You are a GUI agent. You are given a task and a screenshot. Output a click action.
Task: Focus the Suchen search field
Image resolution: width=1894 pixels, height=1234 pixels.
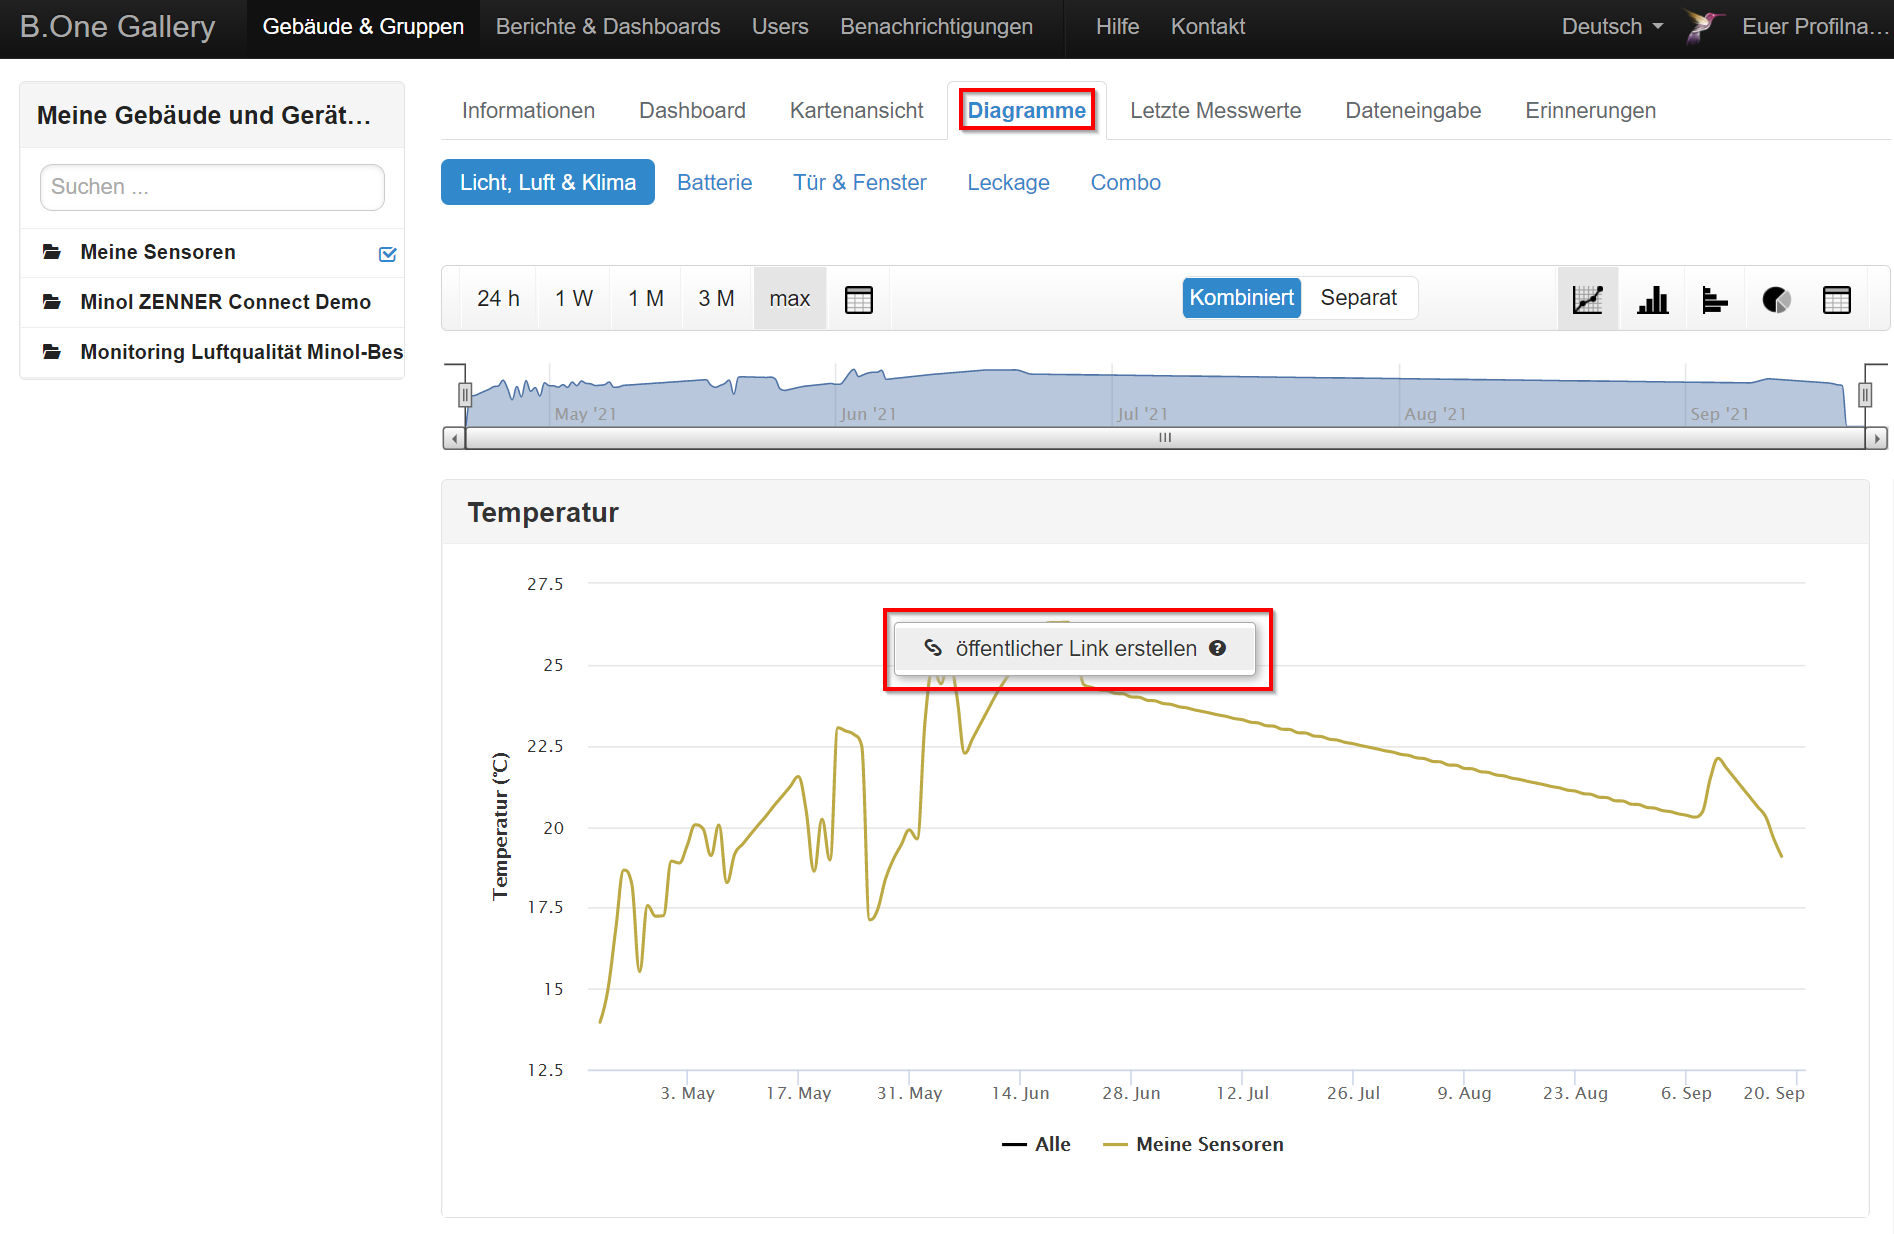tap(212, 187)
